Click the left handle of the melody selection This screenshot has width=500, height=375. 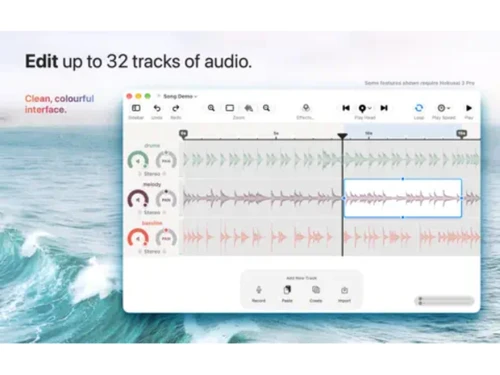coord(344,198)
